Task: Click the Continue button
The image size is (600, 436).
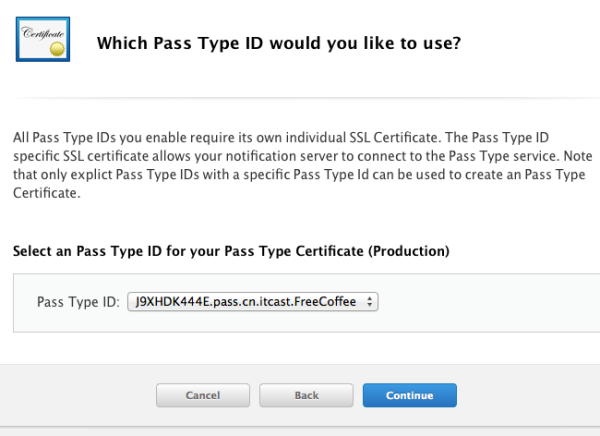Action: pos(409,395)
